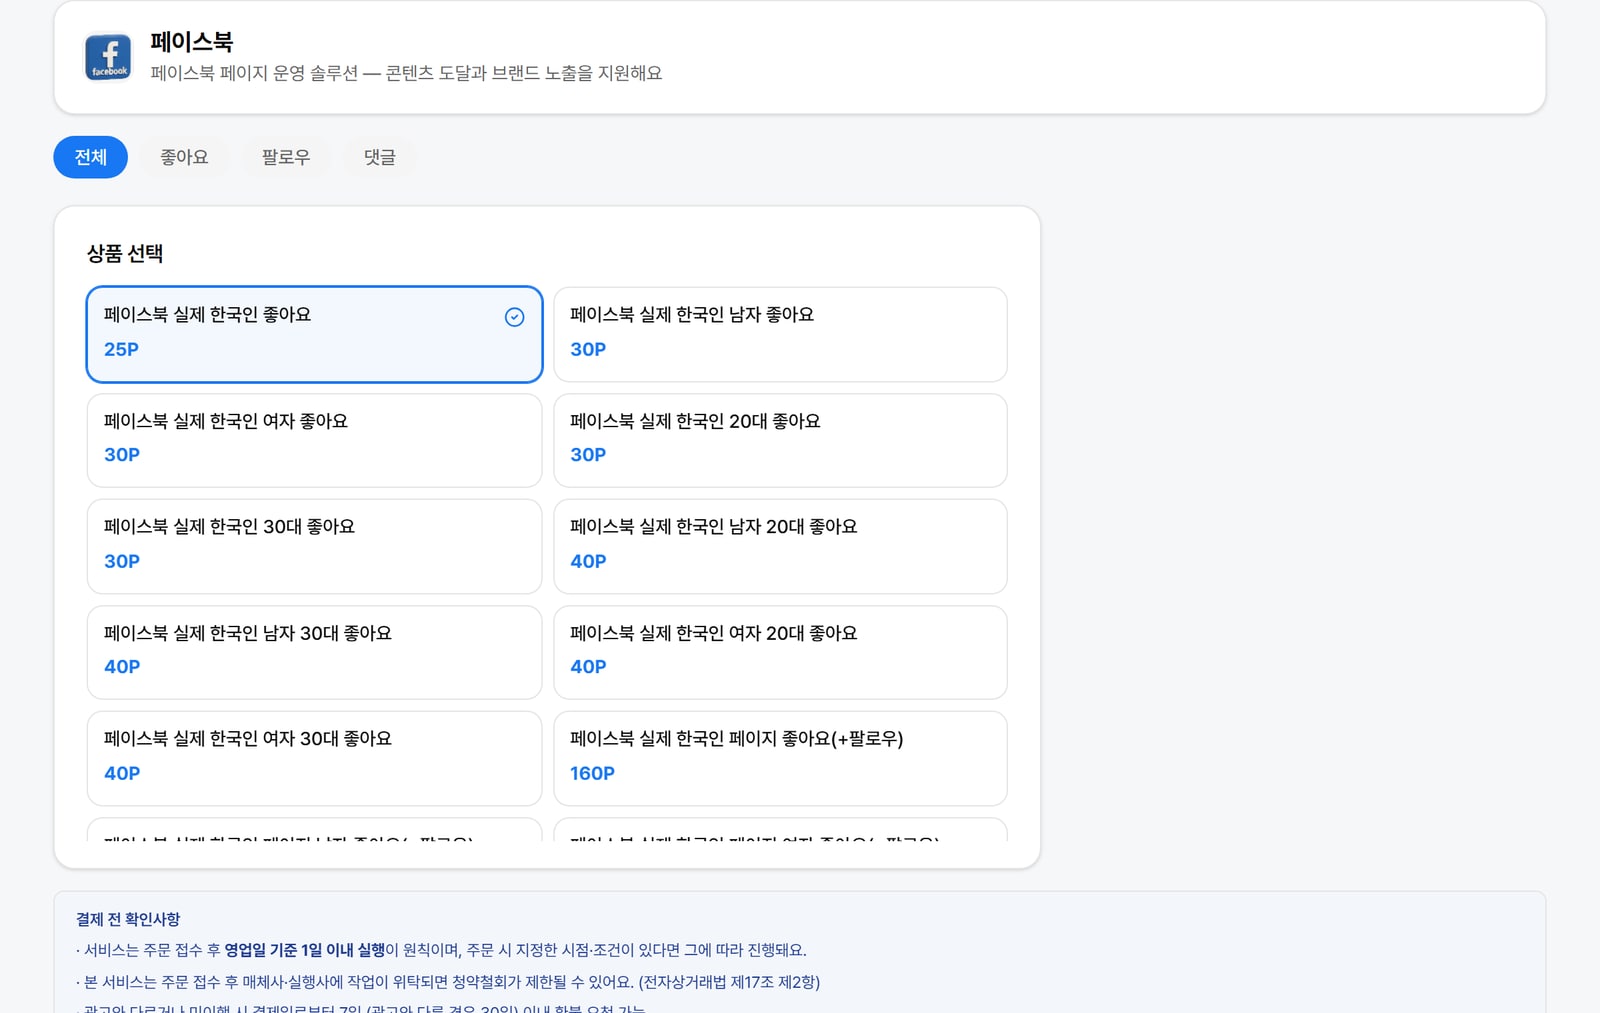Click the 페이스북 페이지 운영 솔루션 subtitle
1600x1013 pixels.
(406, 73)
